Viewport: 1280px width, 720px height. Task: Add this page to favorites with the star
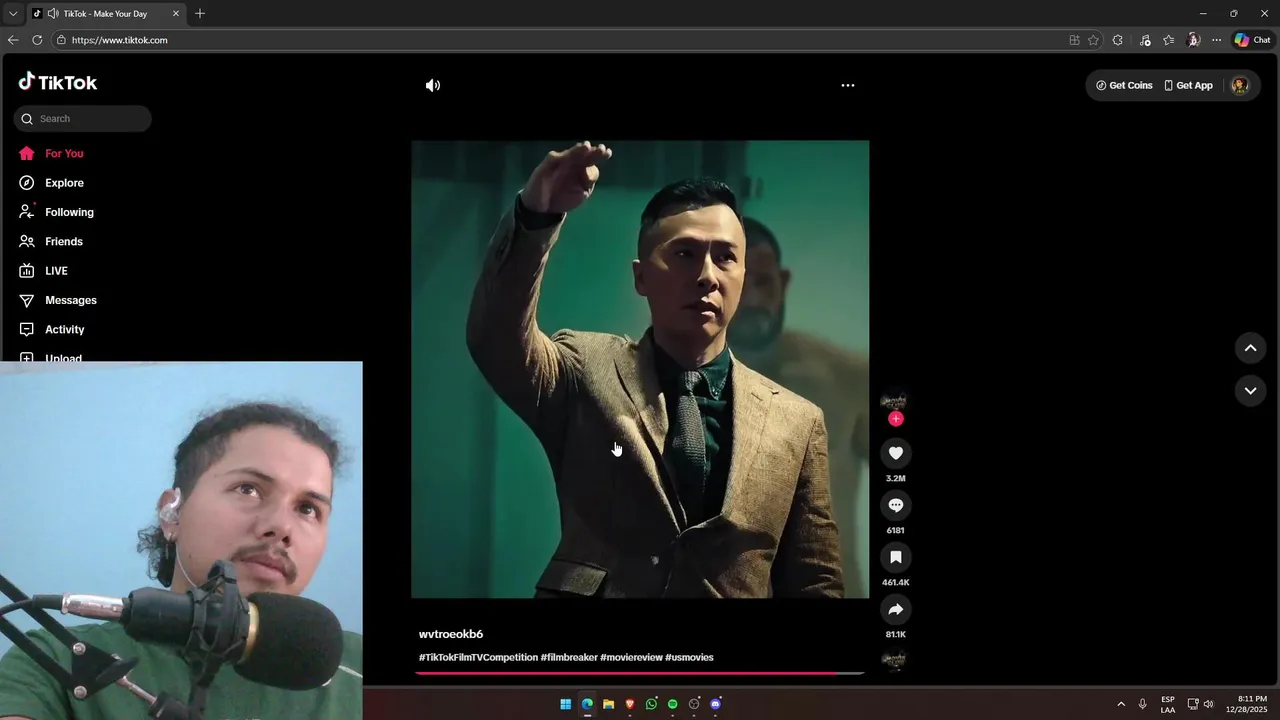point(1093,40)
